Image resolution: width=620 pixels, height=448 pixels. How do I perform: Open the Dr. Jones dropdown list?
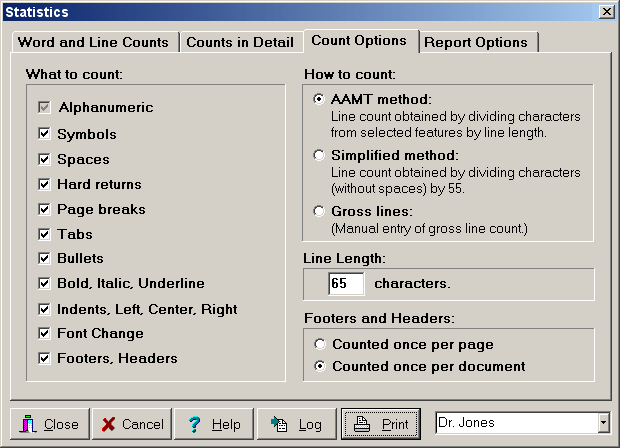603,423
